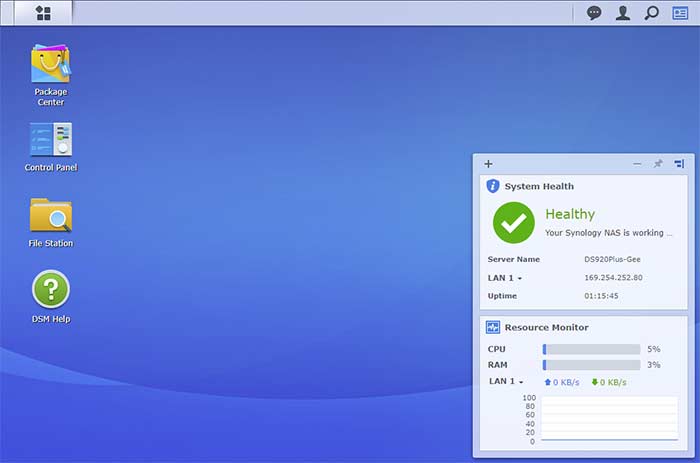Pin the widget panel
The width and height of the screenshot is (700, 463).
[658, 163]
